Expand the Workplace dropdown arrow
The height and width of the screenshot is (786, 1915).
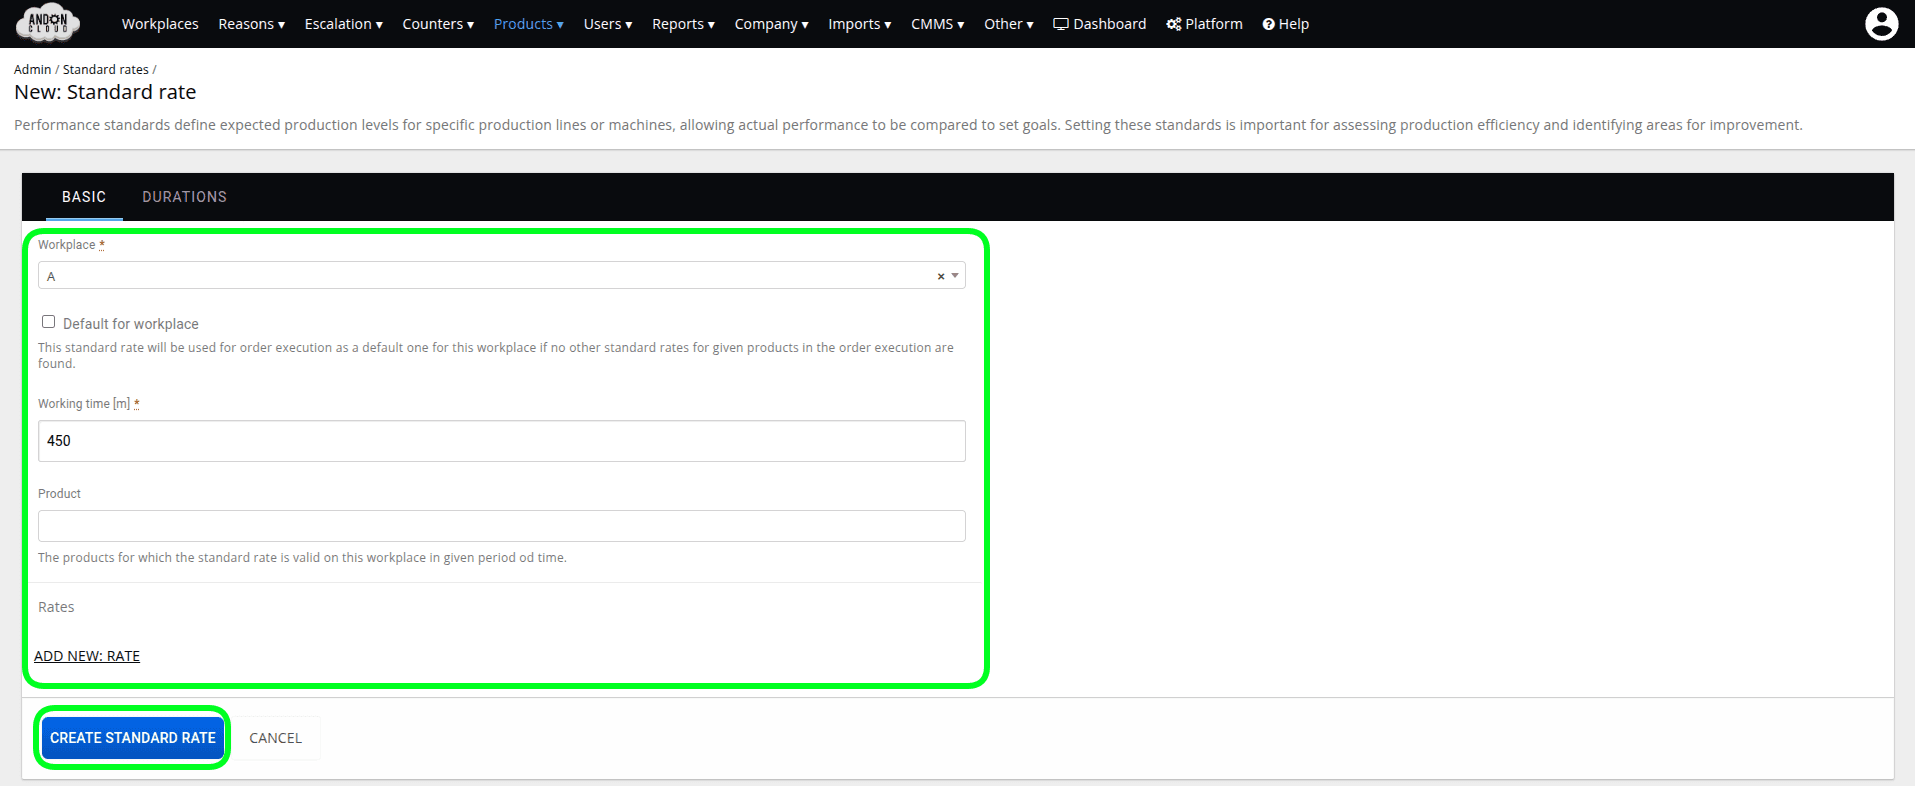(x=955, y=276)
